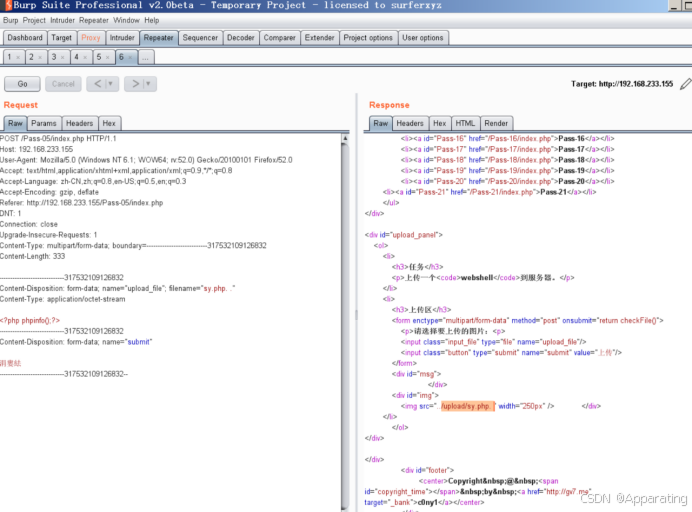Open the Intruder menu
692x512 pixels.
62,20
